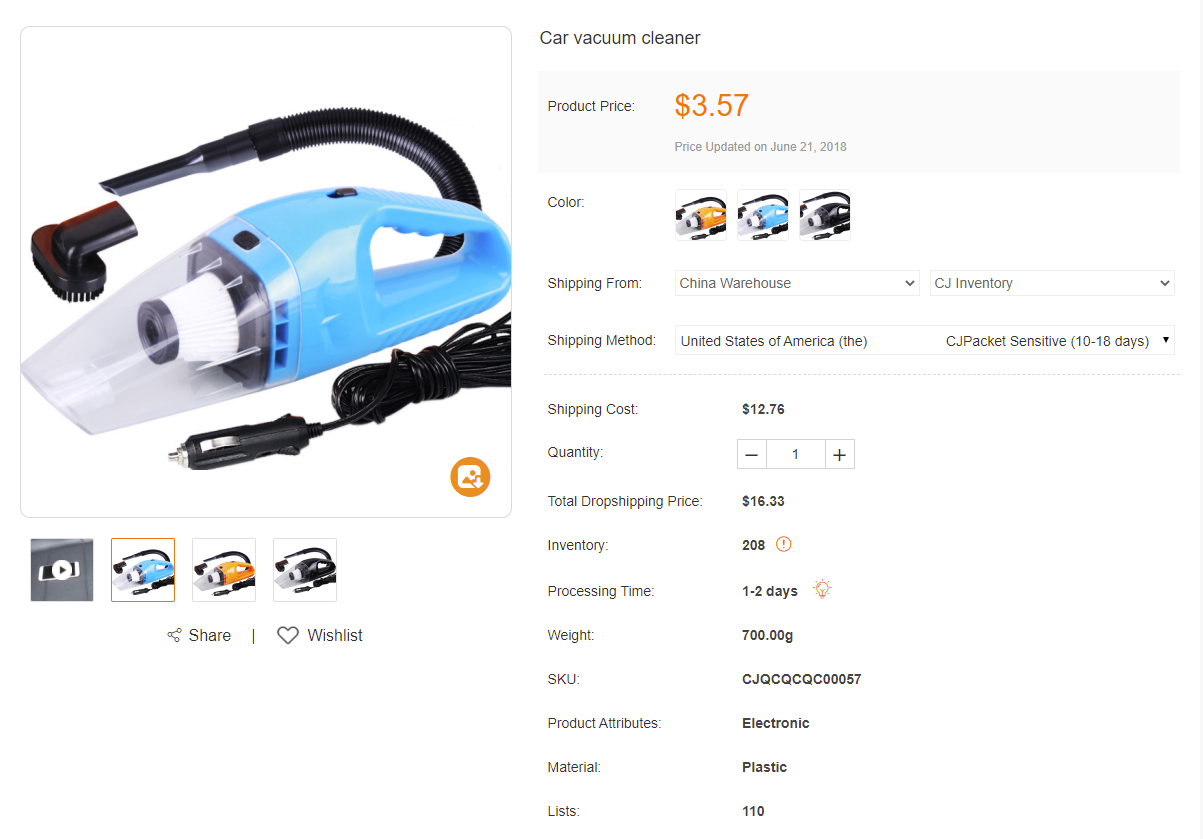
Task: Play the product video thumbnail
Action: [62, 570]
